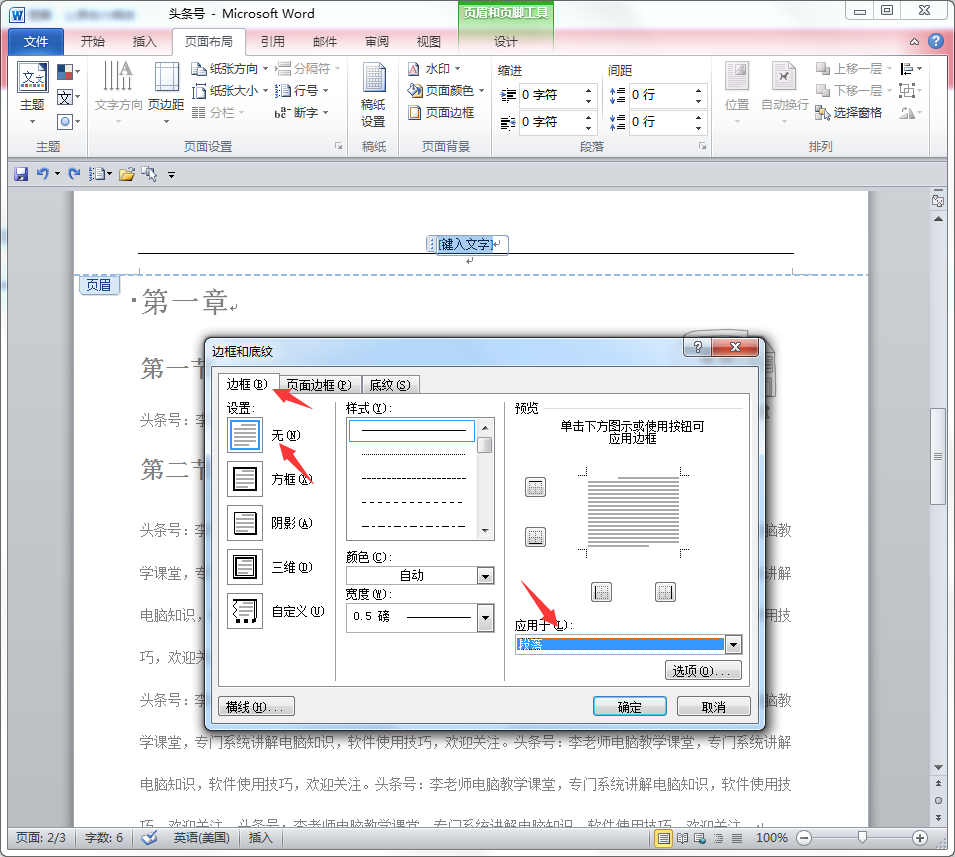The height and width of the screenshot is (857, 955).
Task: Click the Redo icon in quick access toolbar
Action: click(74, 174)
